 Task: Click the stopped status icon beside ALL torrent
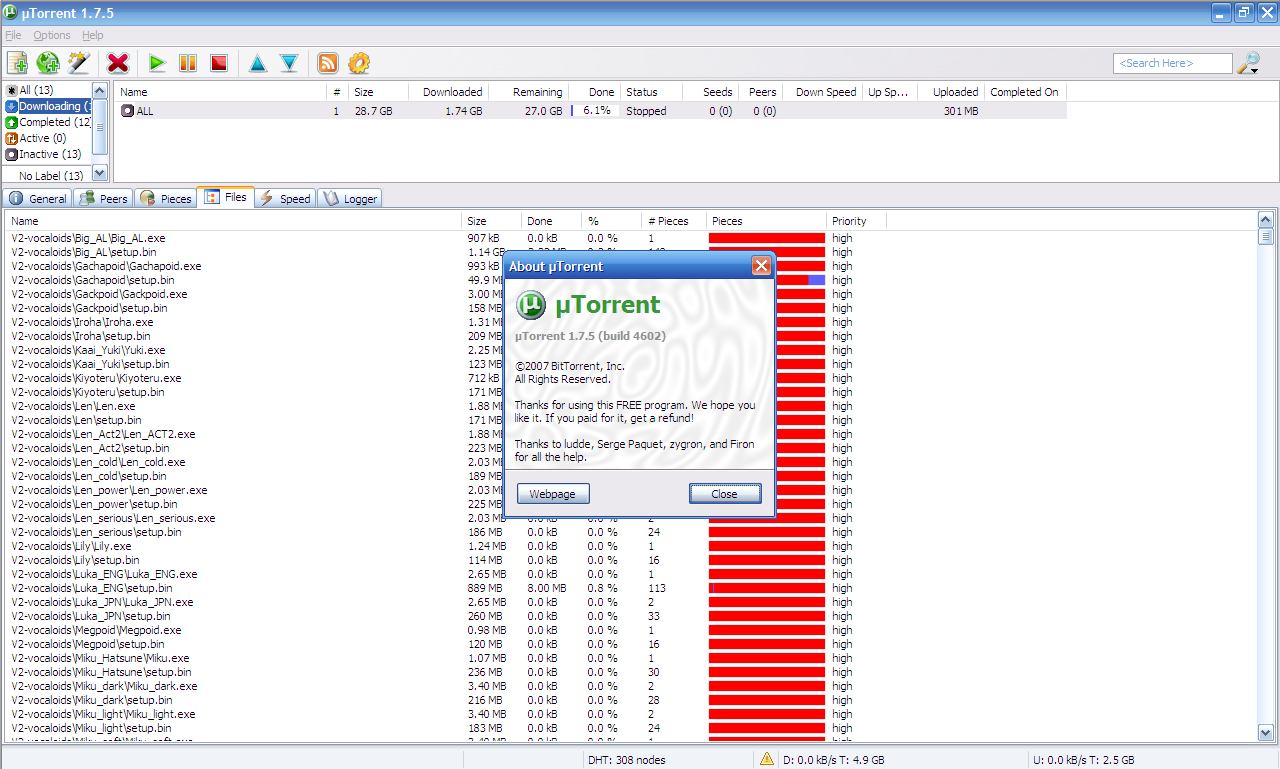click(127, 111)
